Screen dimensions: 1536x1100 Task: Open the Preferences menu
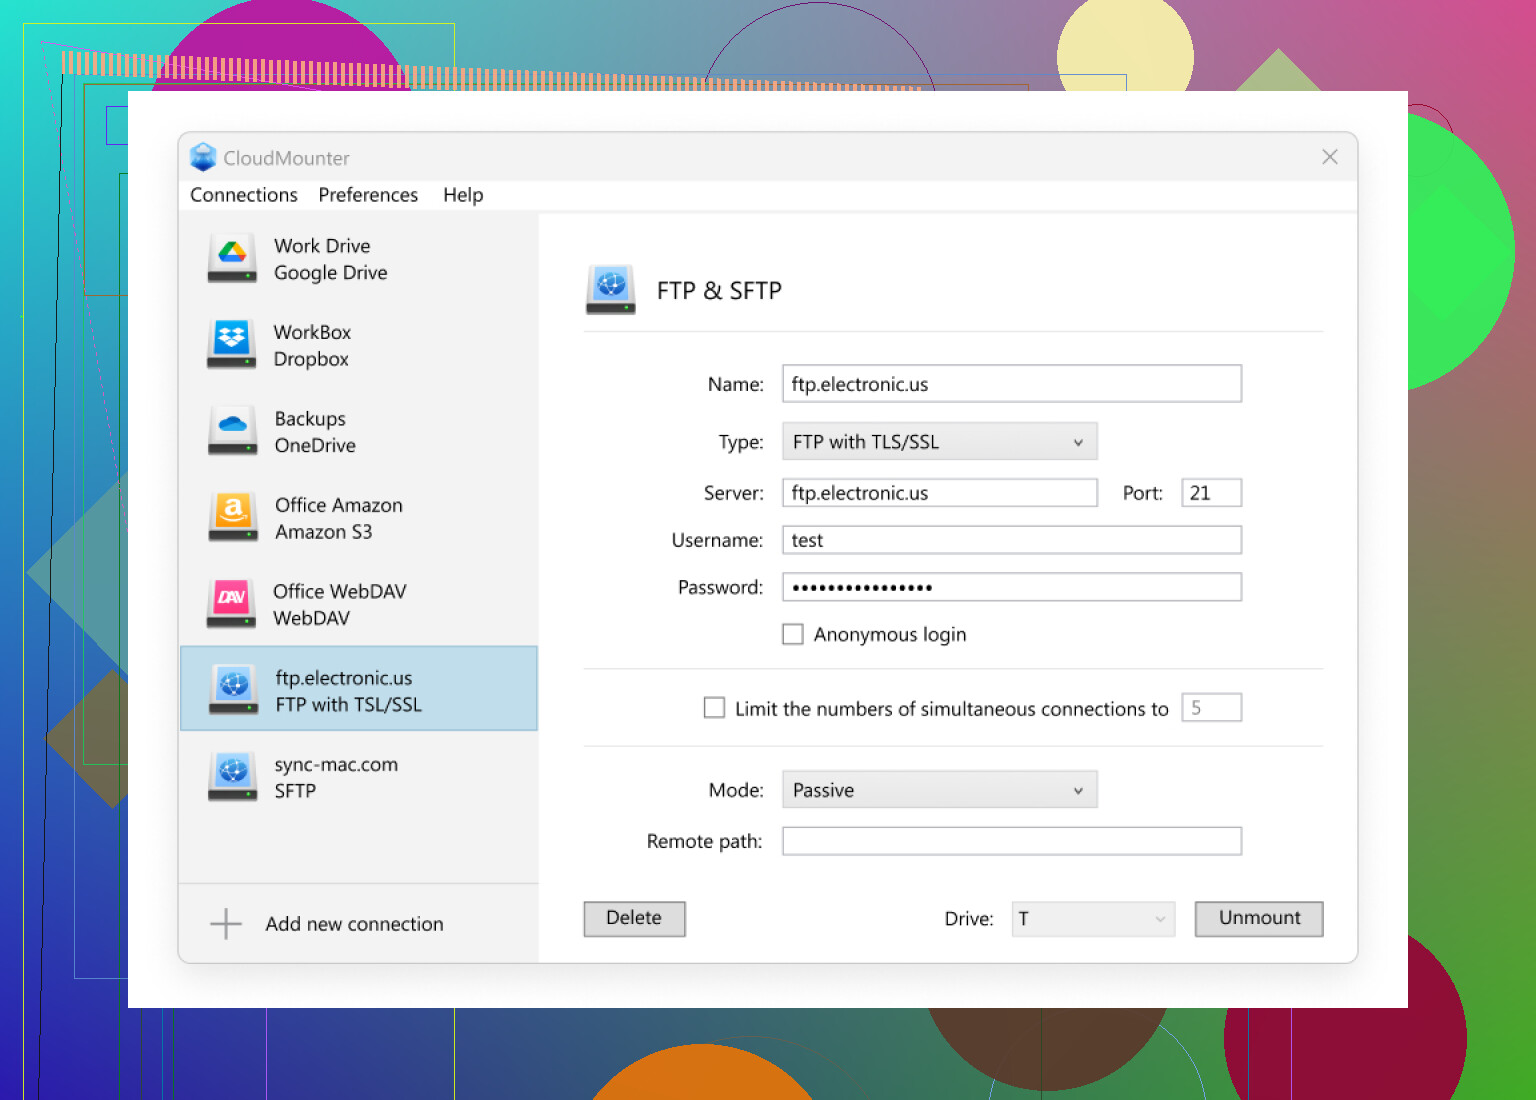pos(368,195)
